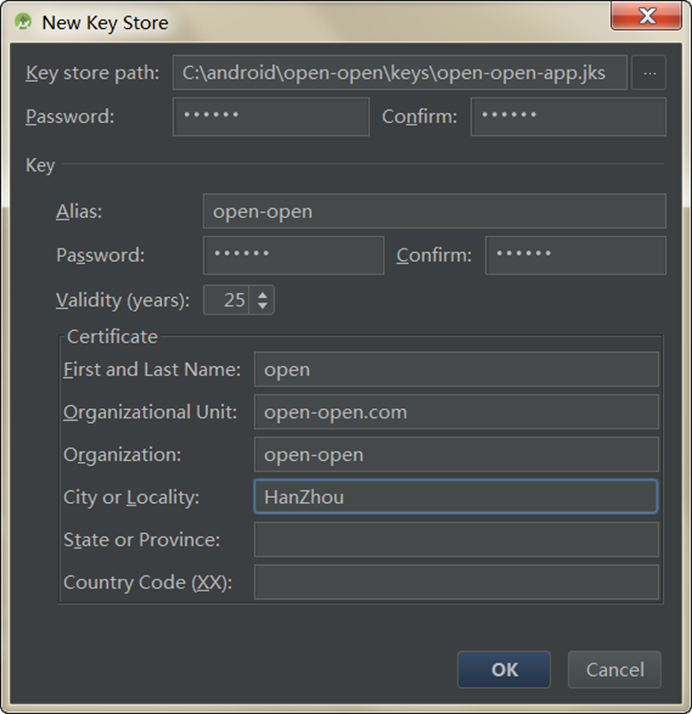Viewport: 692px width, 714px height.
Task: Focus the Alias field containing open-open
Action: [x=434, y=211]
